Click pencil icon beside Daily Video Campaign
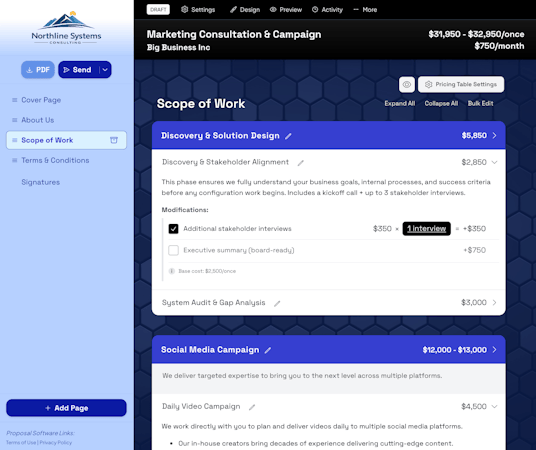The width and height of the screenshot is (536, 450). [x=252, y=407]
